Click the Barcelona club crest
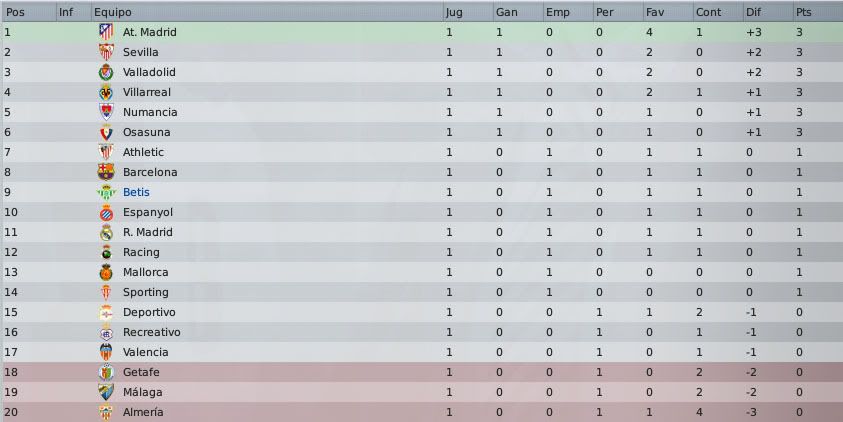843x422 pixels. 106,172
